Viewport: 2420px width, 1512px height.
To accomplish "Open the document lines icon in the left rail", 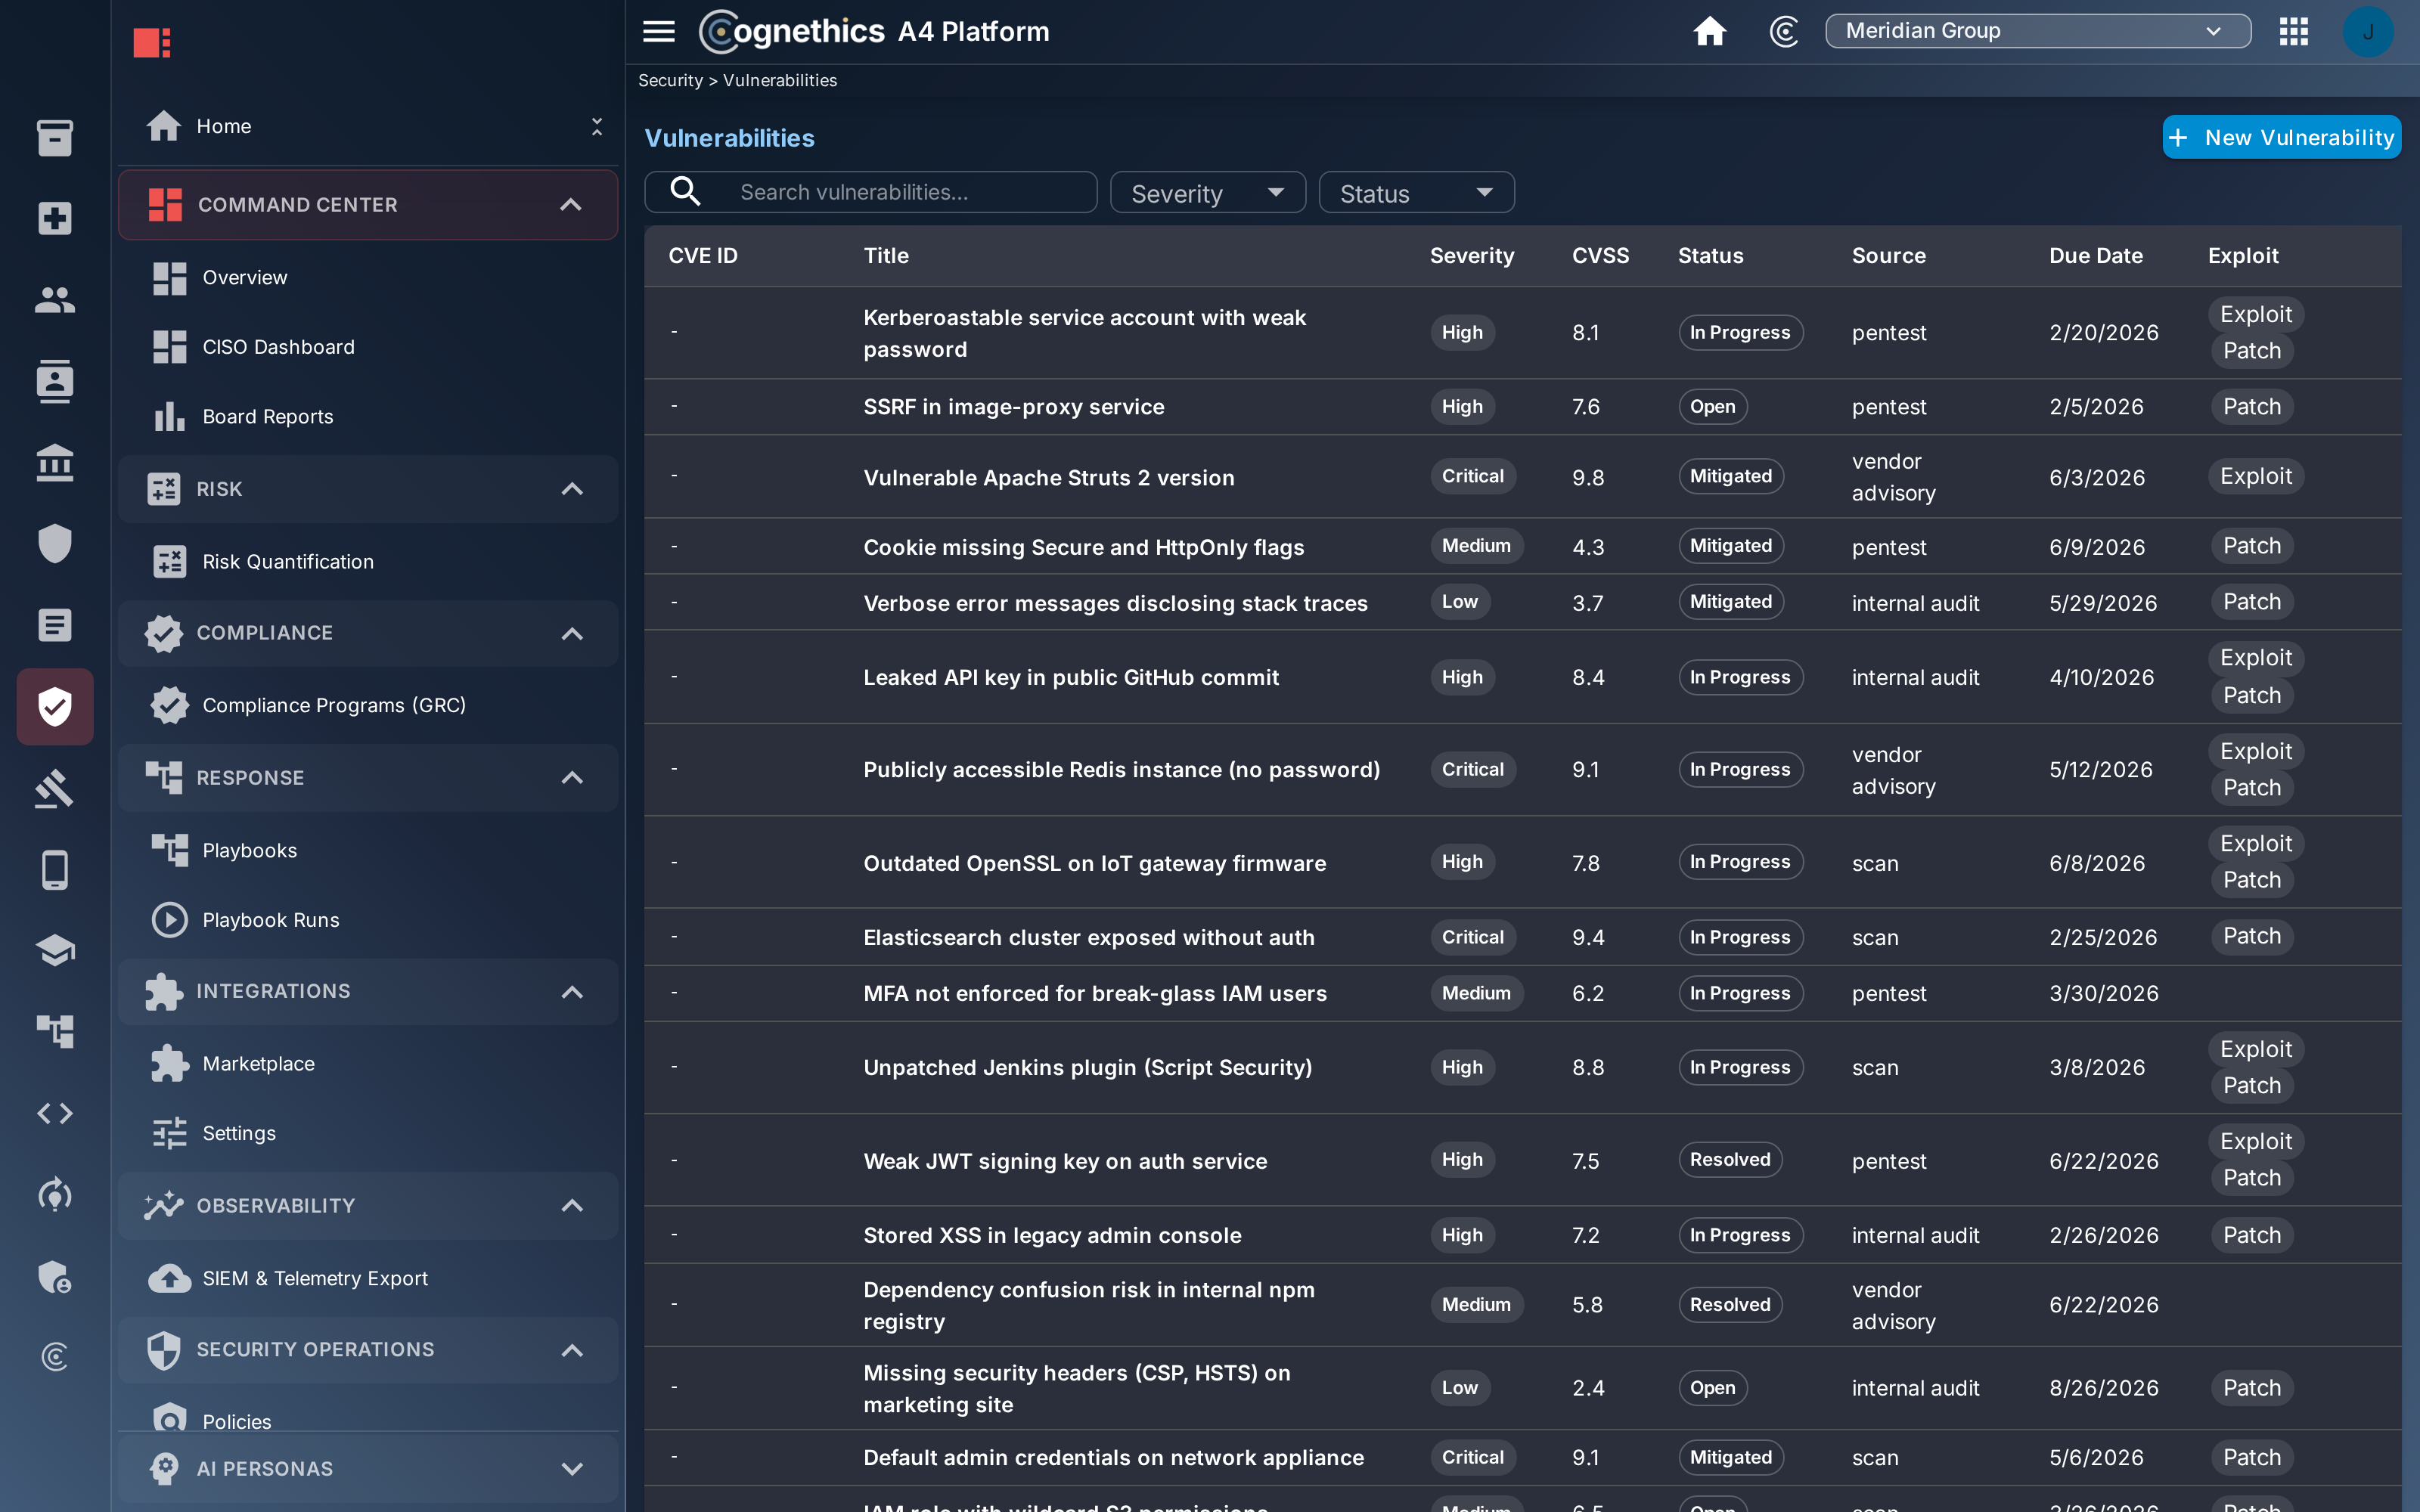I will pos(55,625).
